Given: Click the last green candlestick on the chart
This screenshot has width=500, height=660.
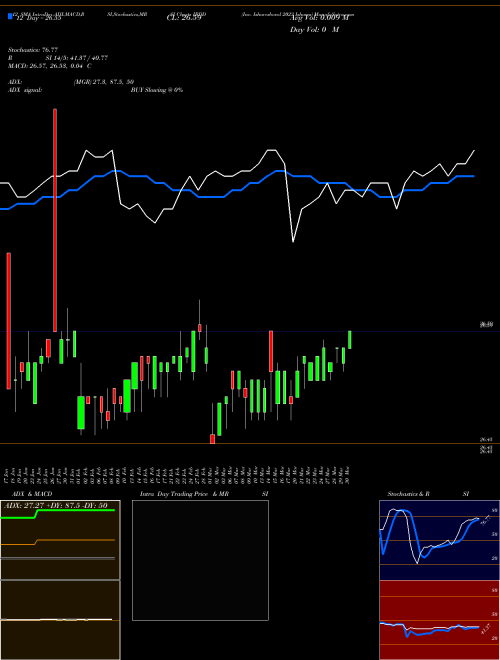Looking at the screenshot, I should [x=349, y=340].
